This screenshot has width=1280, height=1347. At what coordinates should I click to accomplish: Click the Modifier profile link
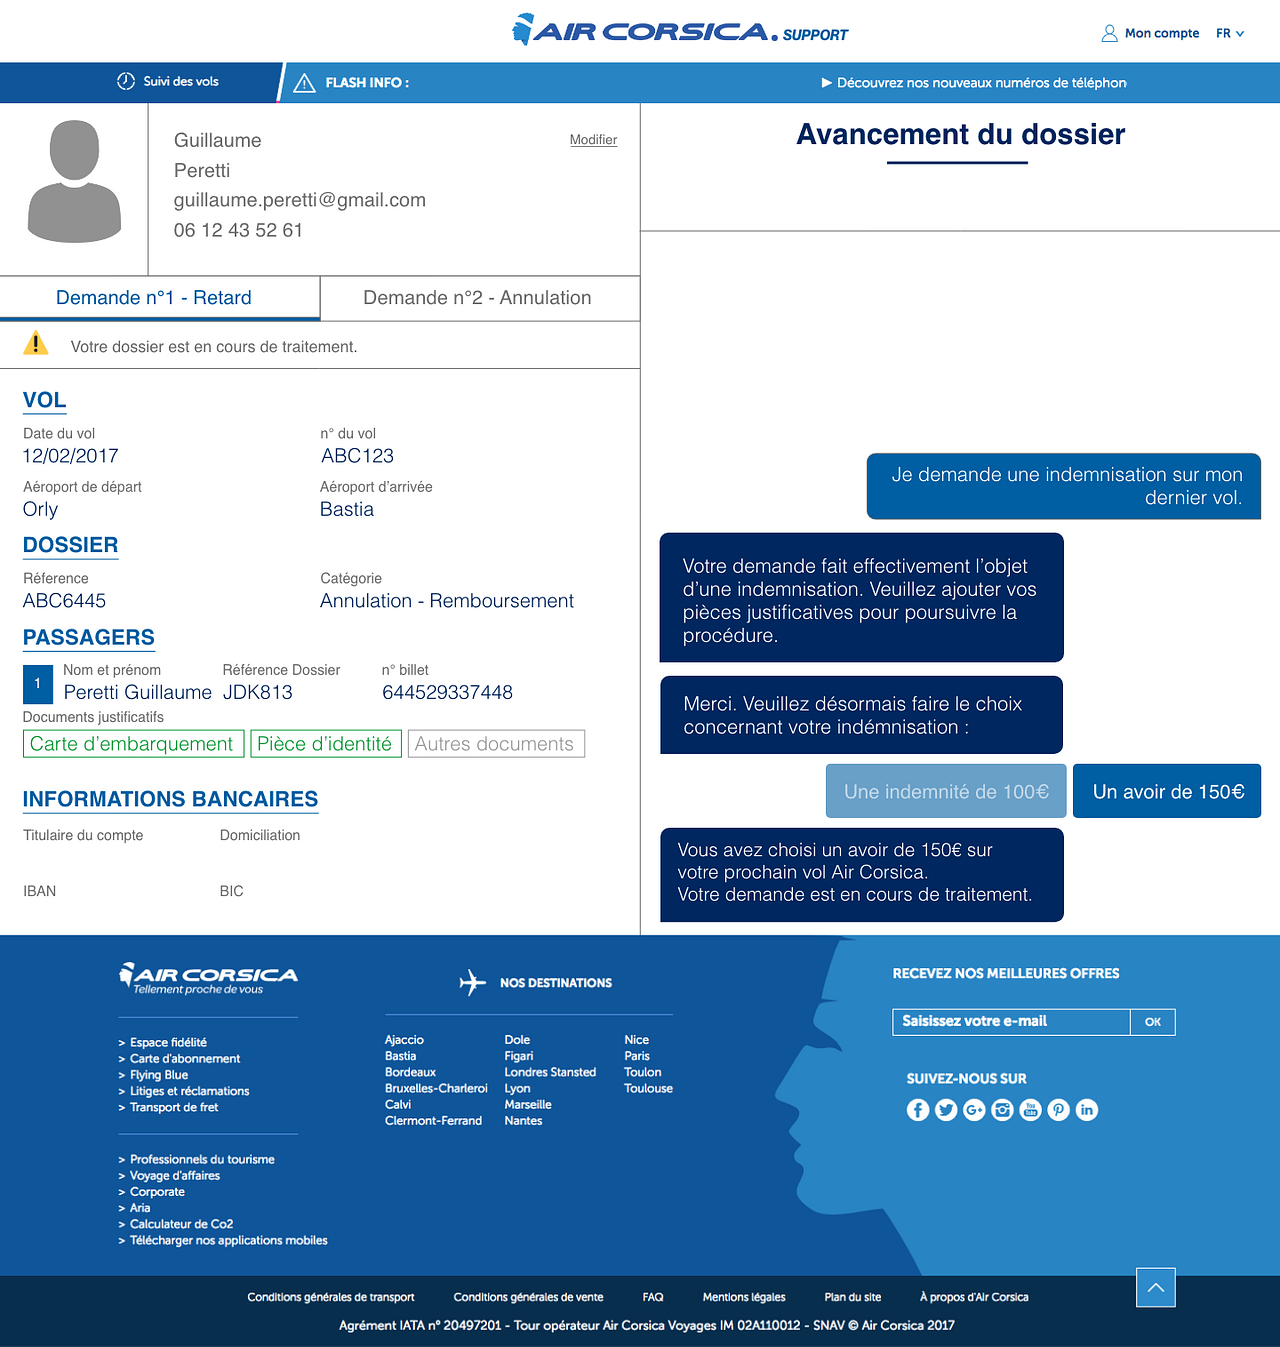coord(593,140)
